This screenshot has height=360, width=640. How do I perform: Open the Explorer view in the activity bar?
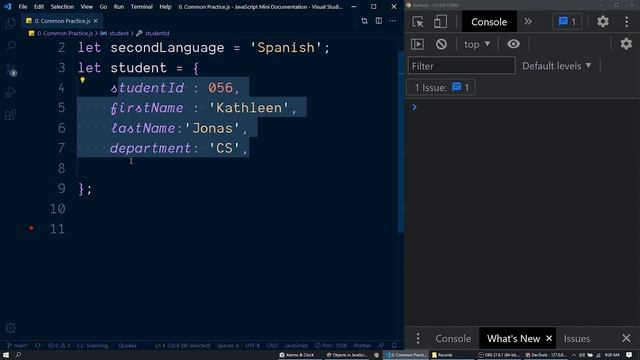11,23
